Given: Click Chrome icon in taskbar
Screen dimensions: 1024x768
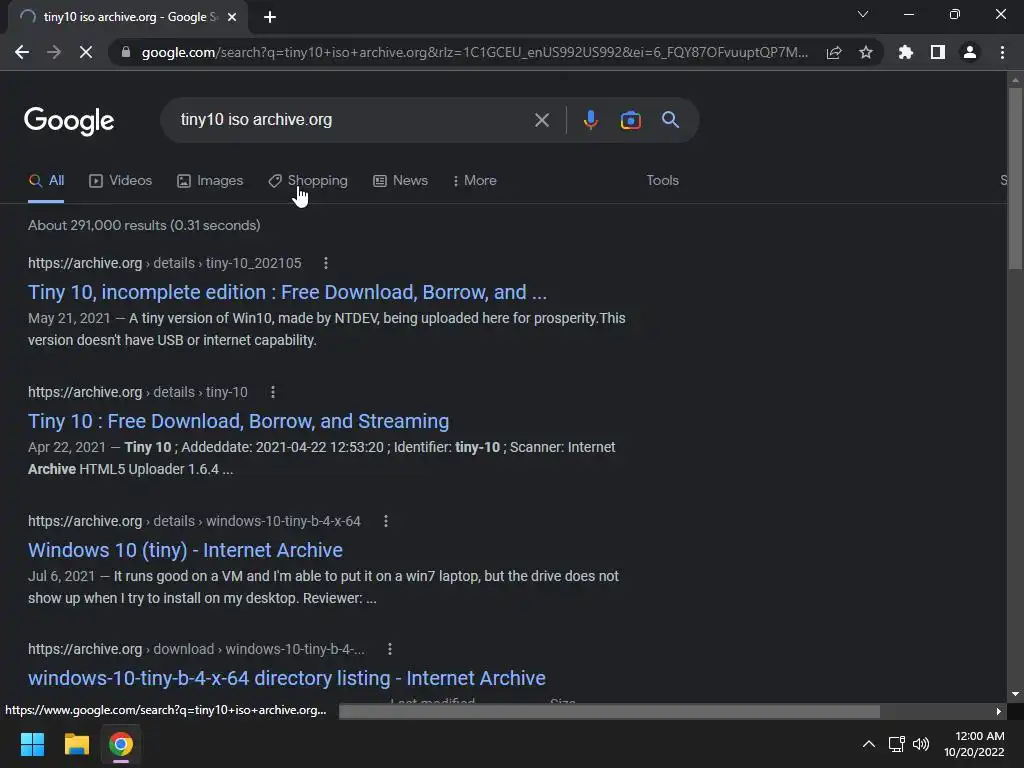Looking at the screenshot, I should [121, 744].
